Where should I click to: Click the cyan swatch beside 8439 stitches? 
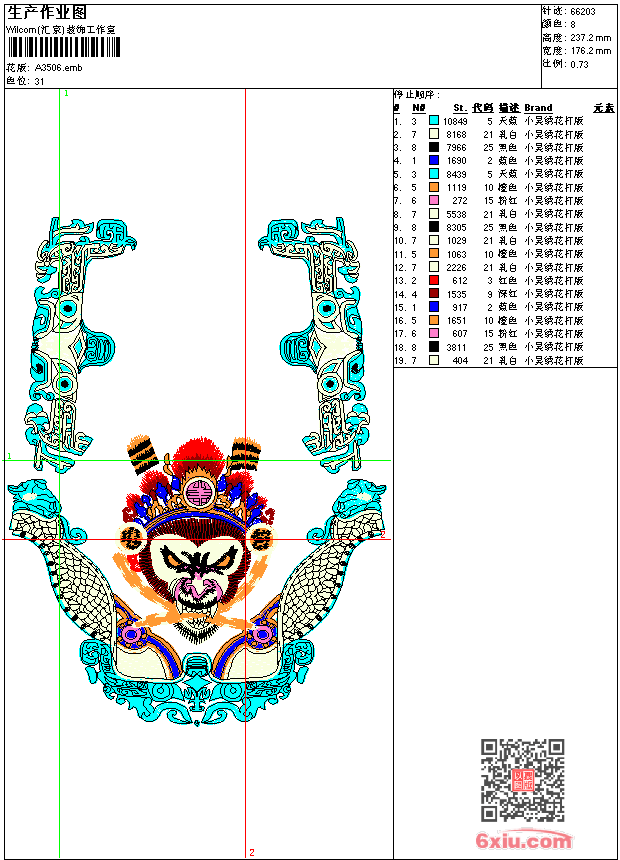(434, 173)
